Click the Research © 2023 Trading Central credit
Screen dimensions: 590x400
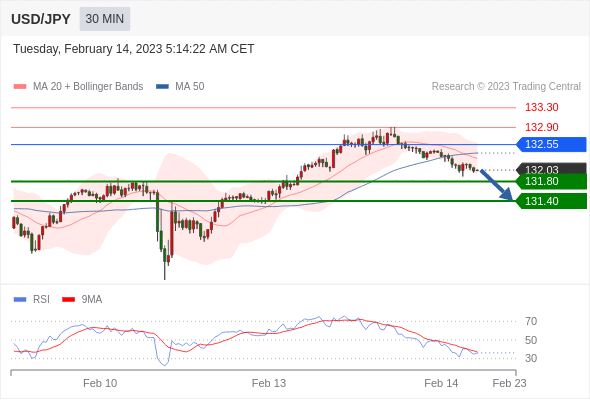click(506, 87)
